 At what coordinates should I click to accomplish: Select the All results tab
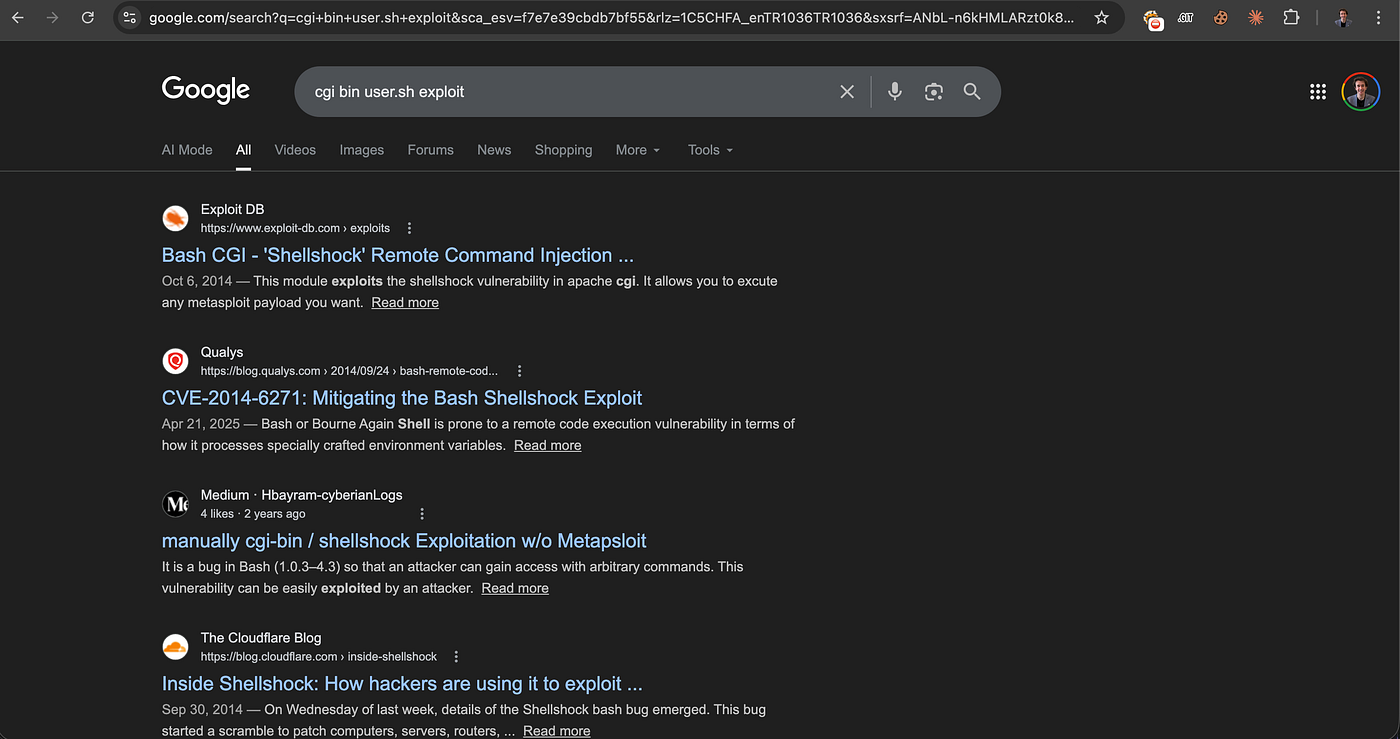point(243,150)
